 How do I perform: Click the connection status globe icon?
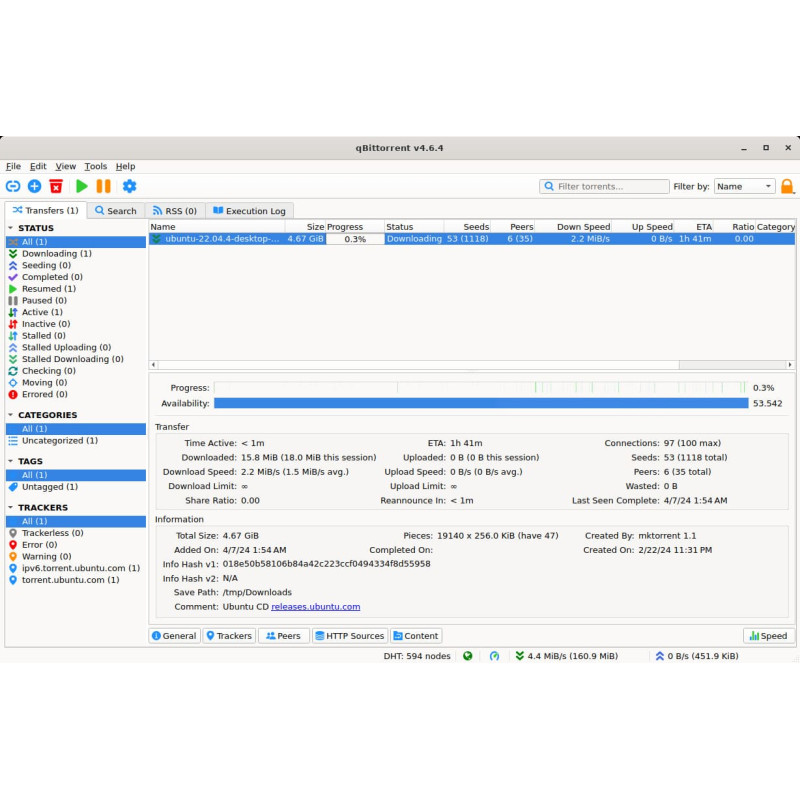[467, 656]
